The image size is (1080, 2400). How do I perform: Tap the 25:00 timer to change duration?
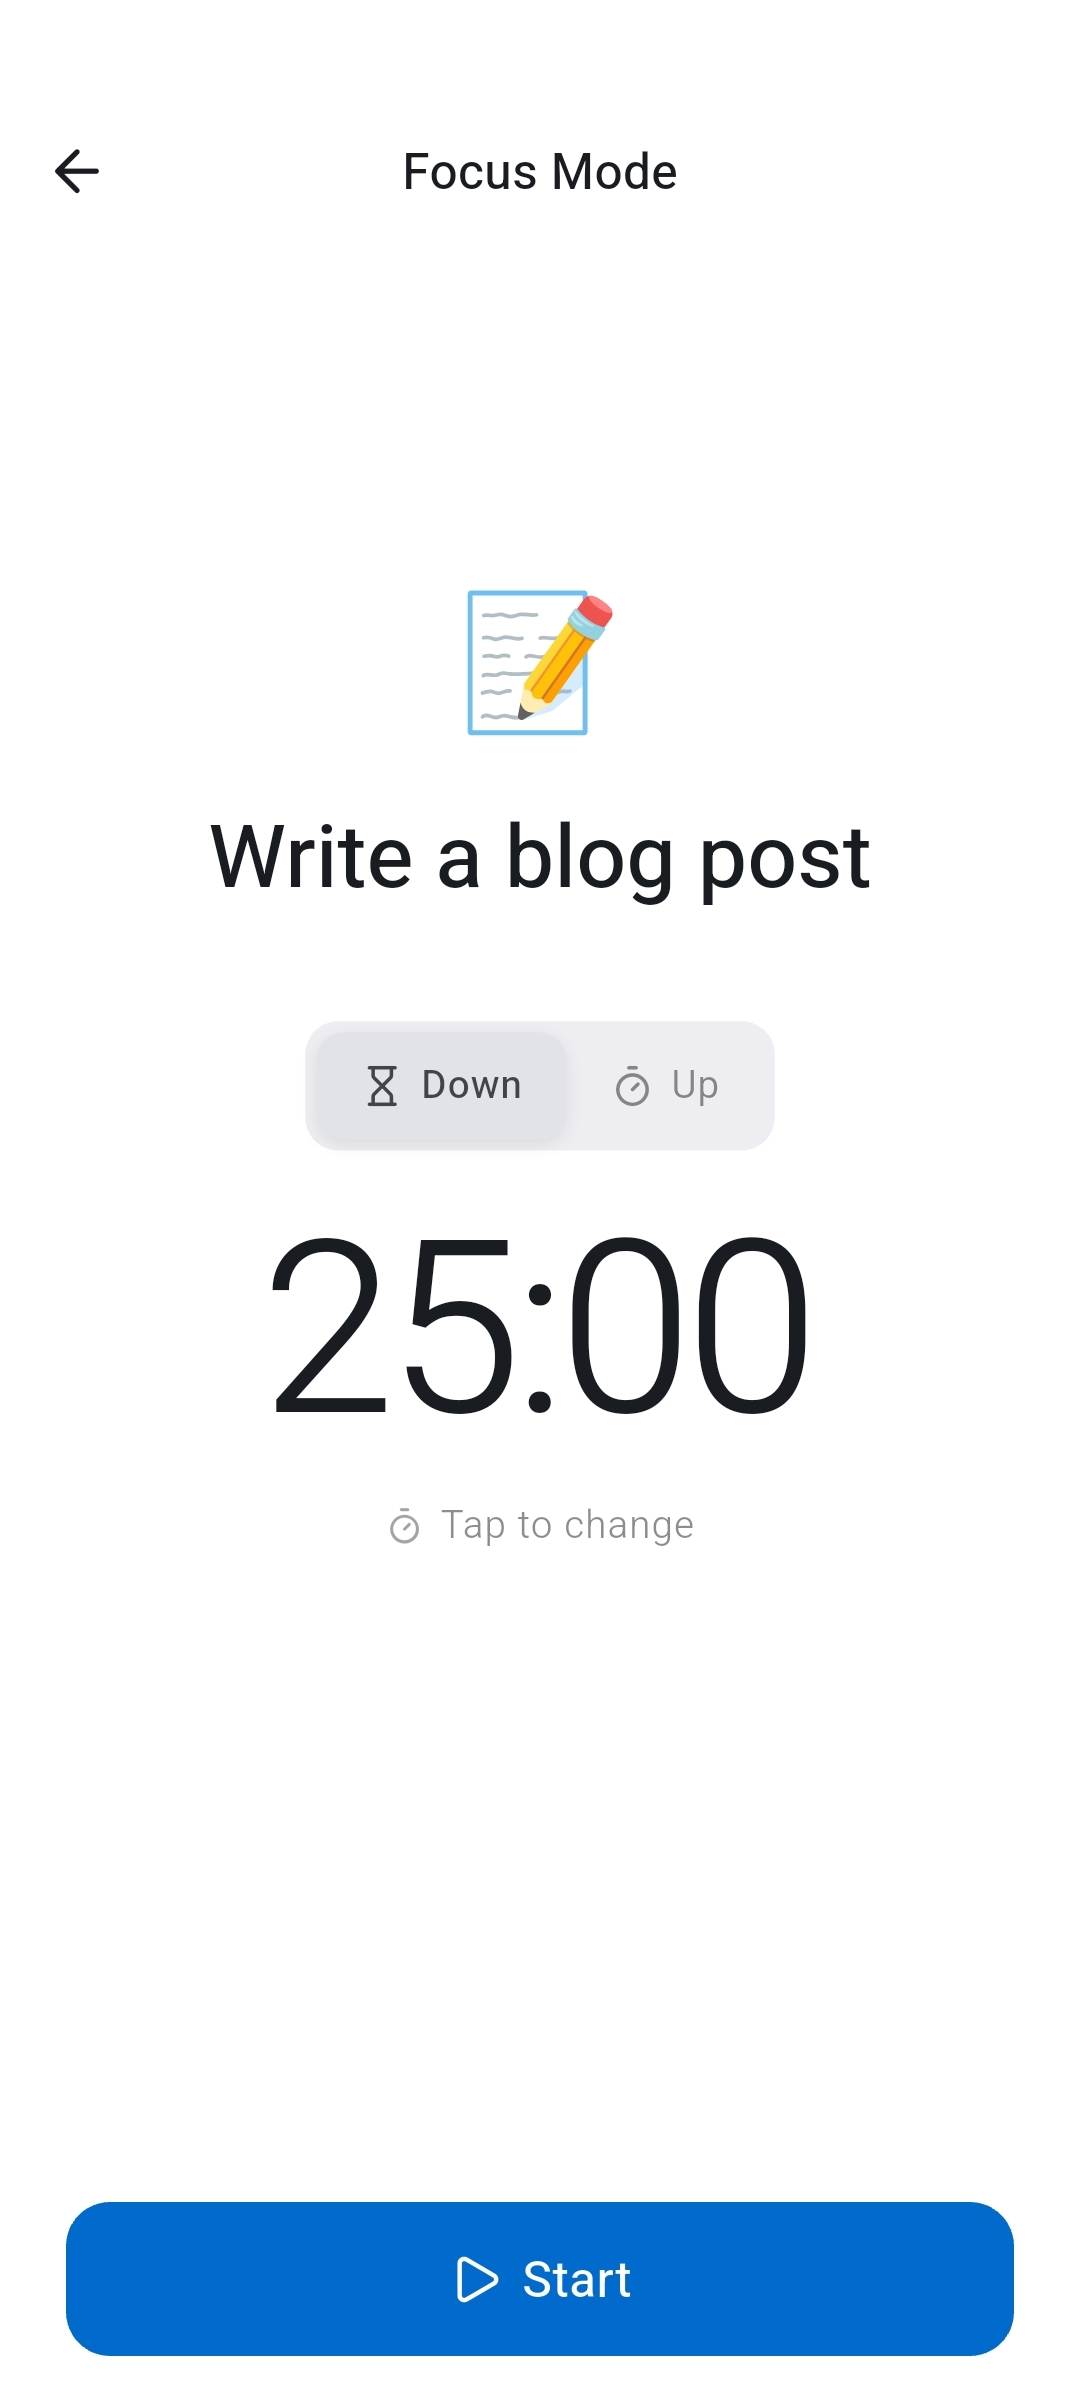[540, 1325]
